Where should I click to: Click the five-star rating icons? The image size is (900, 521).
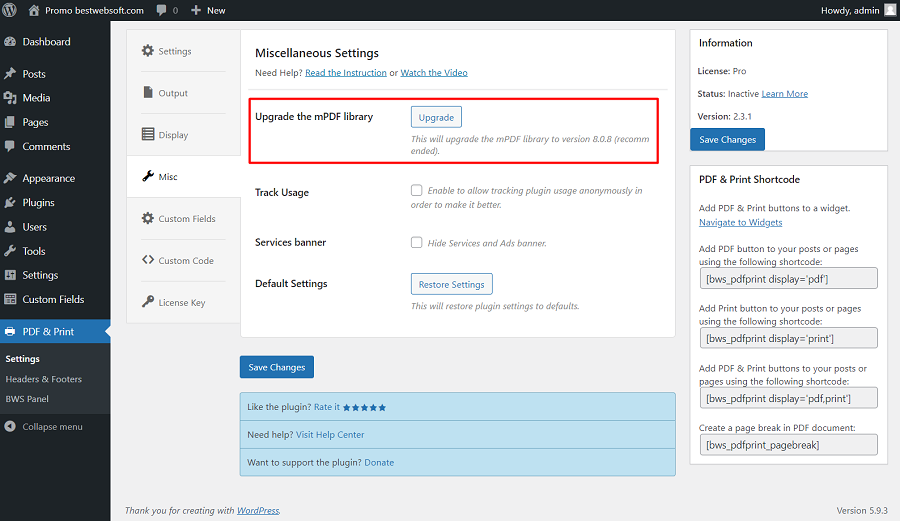tap(364, 407)
